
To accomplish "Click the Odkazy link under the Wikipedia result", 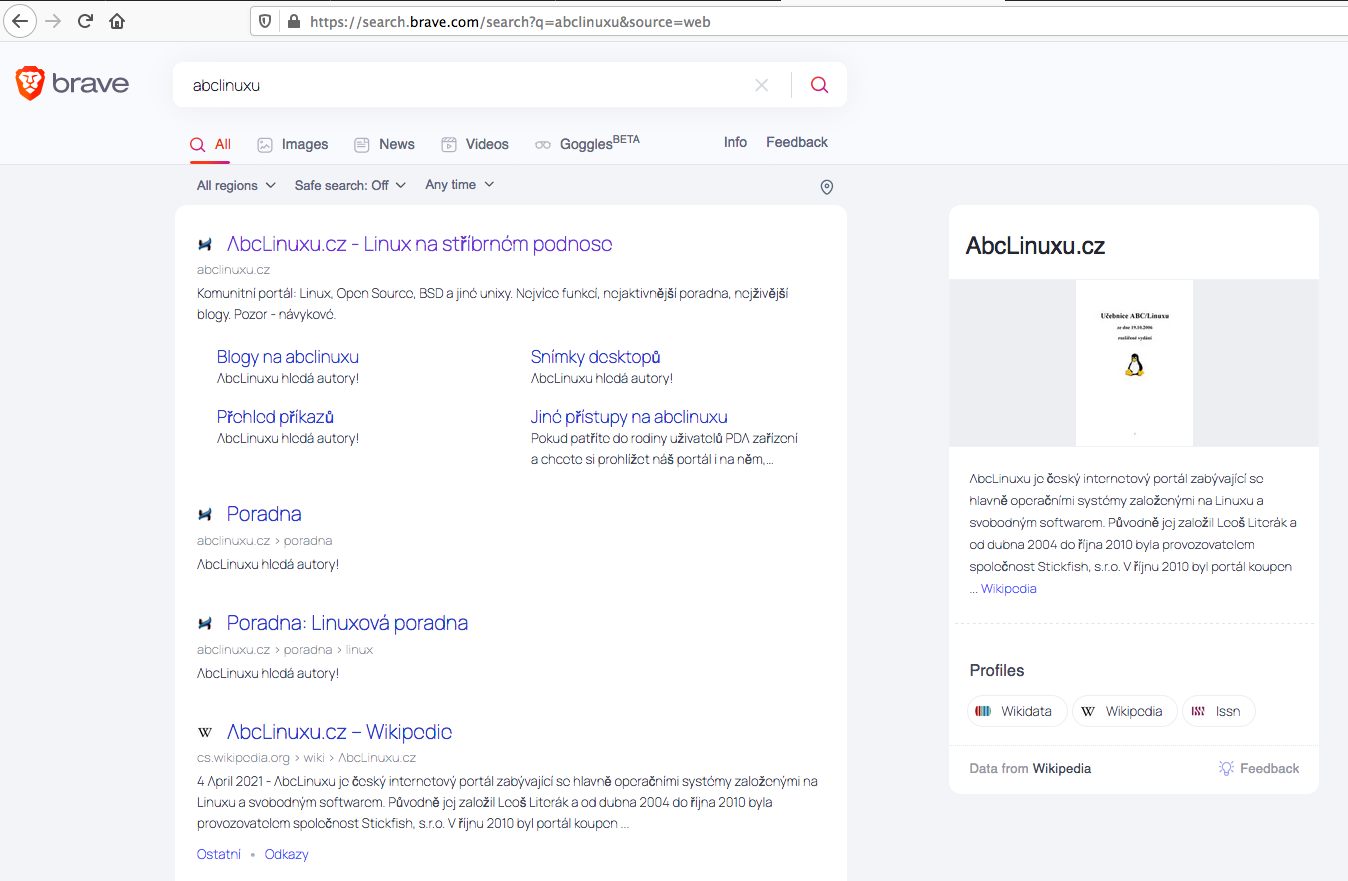I will (286, 854).
